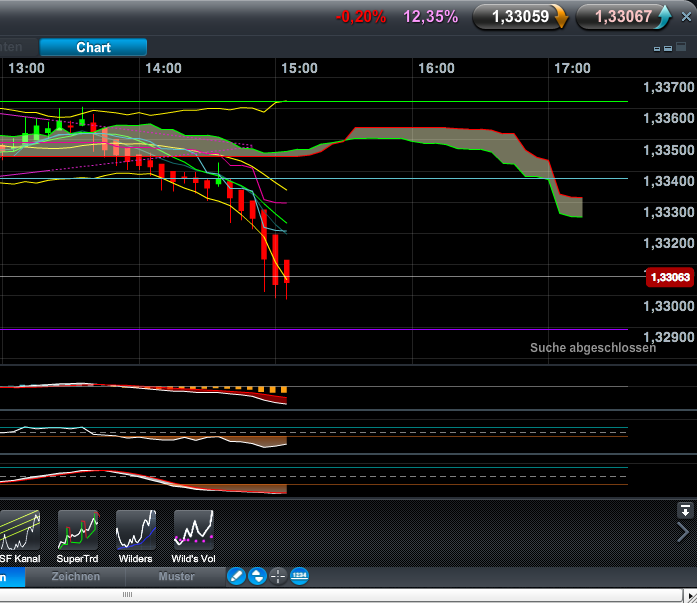
Task: Click the current price label 1,33063
Action: [x=670, y=277]
